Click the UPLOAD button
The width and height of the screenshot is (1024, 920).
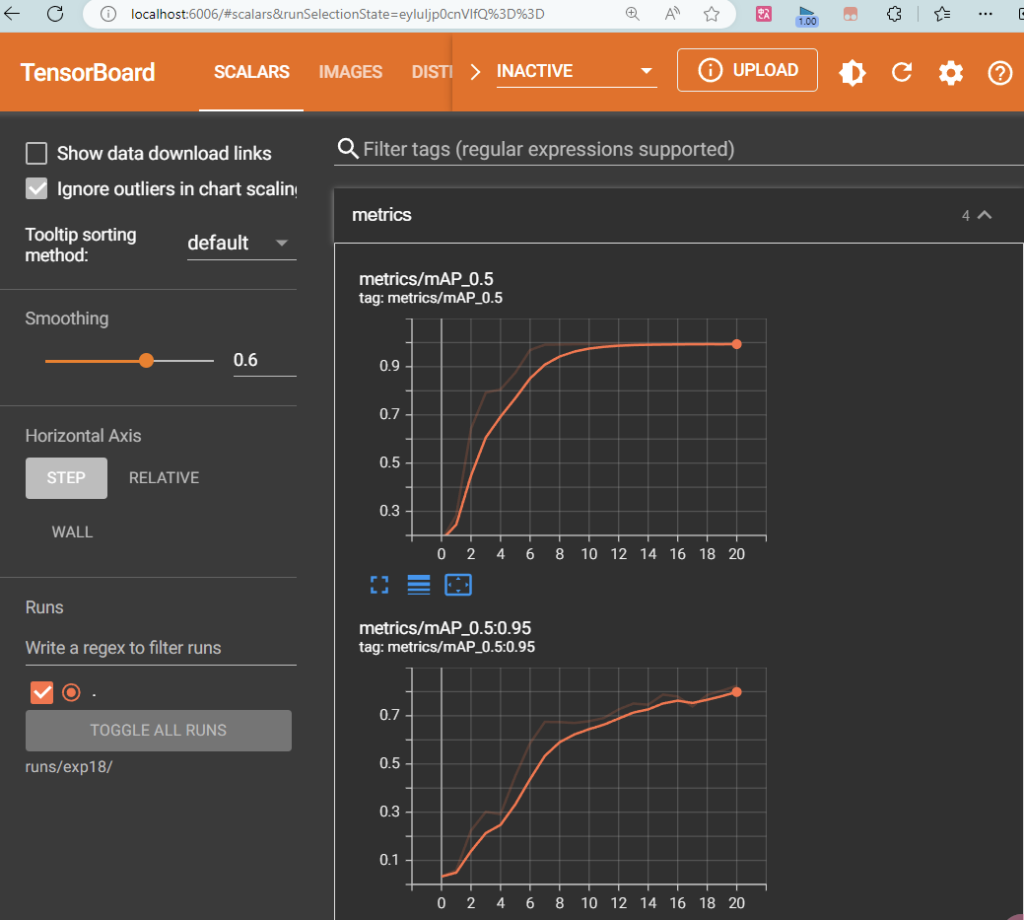(x=747, y=70)
